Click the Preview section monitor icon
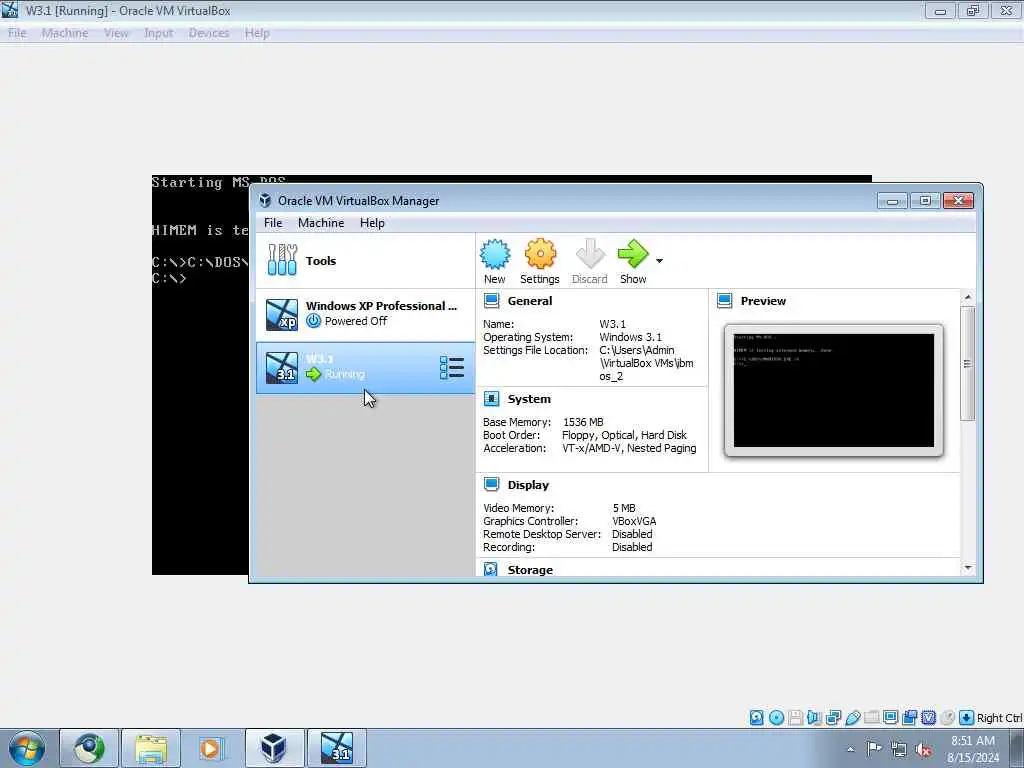Image resolution: width=1024 pixels, height=768 pixels. 725,300
